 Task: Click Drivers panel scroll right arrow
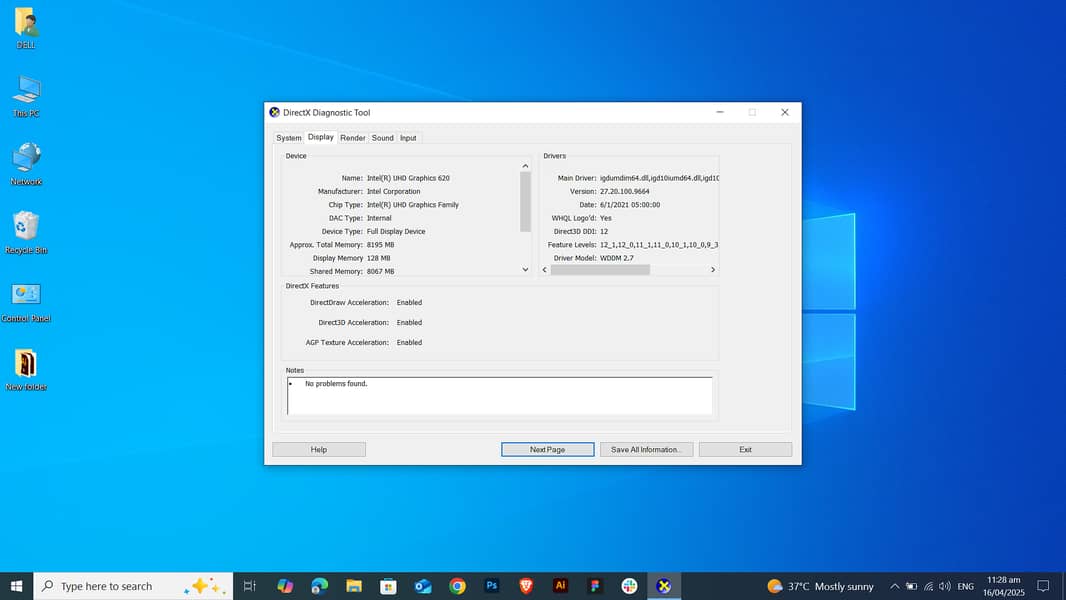[712, 270]
